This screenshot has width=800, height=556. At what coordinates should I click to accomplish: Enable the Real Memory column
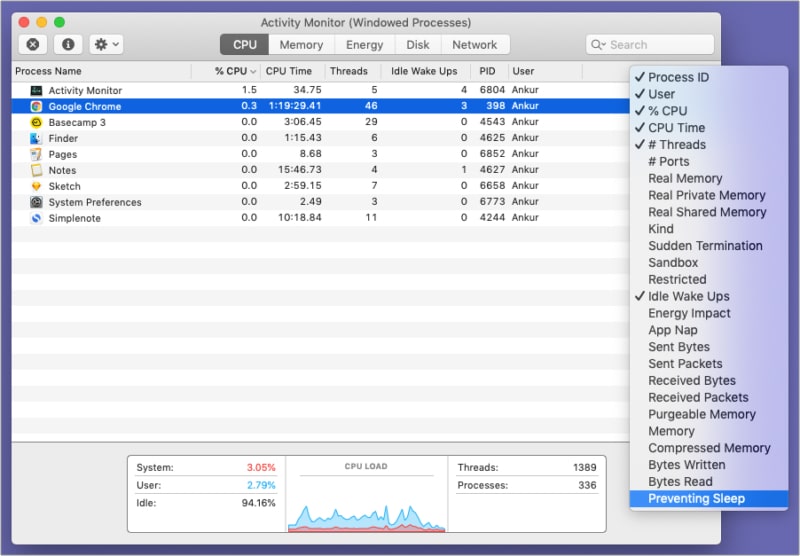[685, 178]
